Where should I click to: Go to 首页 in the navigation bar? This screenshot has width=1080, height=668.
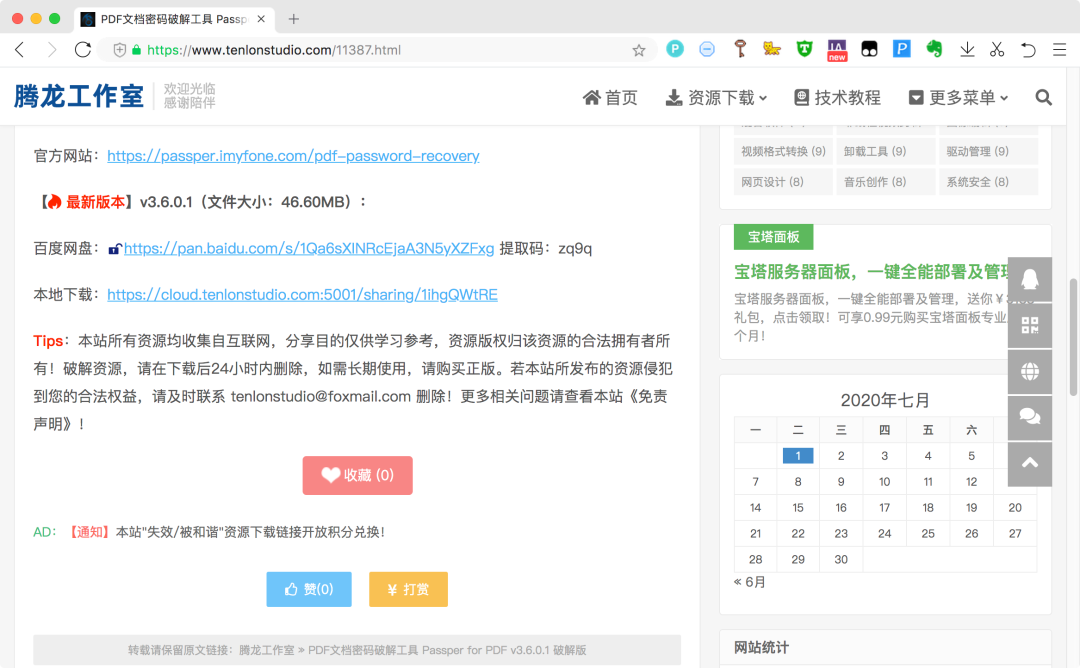tap(610, 97)
